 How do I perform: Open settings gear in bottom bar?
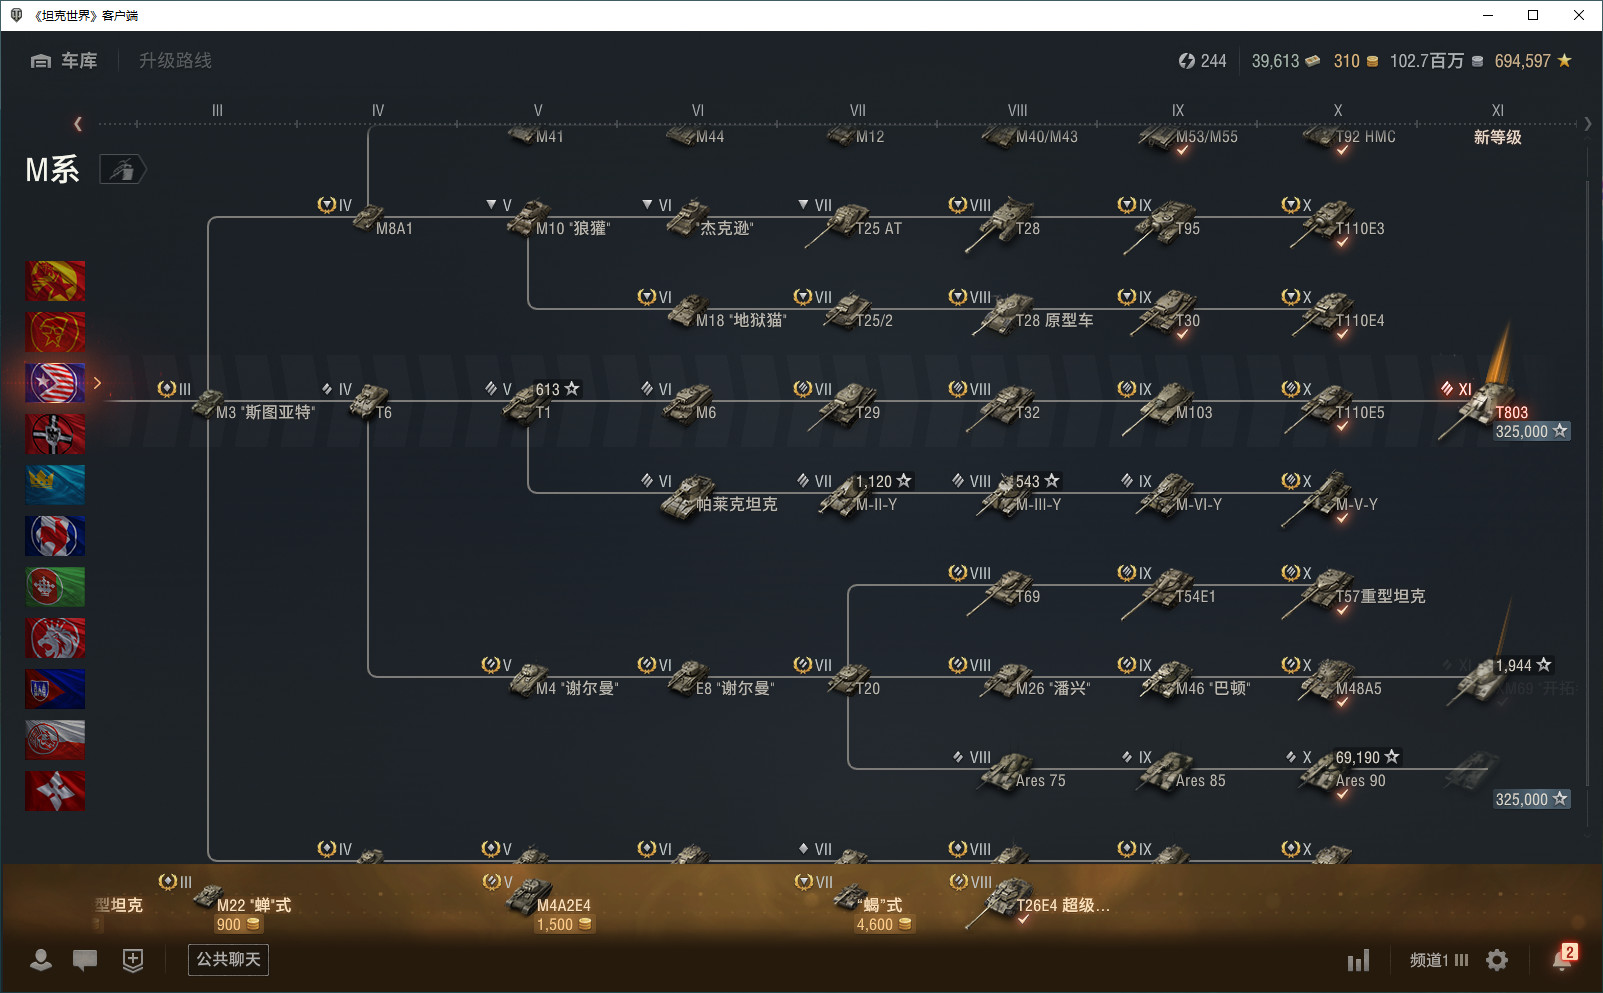tap(1497, 960)
